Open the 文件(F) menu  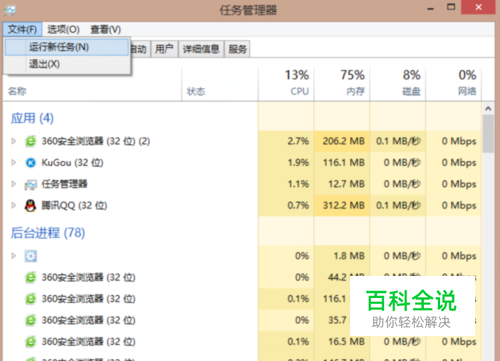(x=22, y=29)
